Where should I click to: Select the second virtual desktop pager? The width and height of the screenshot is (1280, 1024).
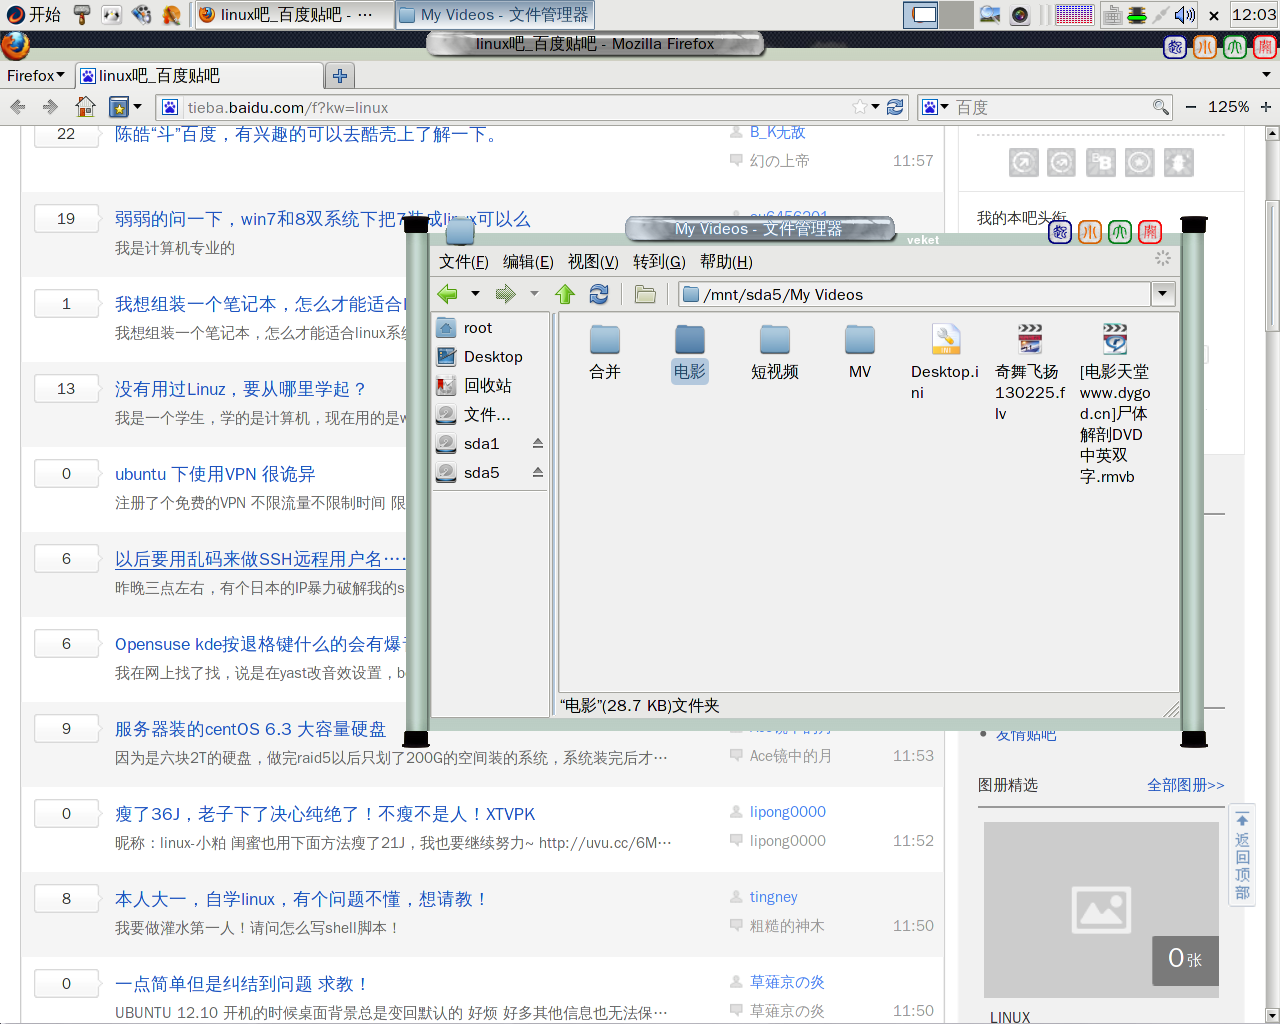(956, 14)
